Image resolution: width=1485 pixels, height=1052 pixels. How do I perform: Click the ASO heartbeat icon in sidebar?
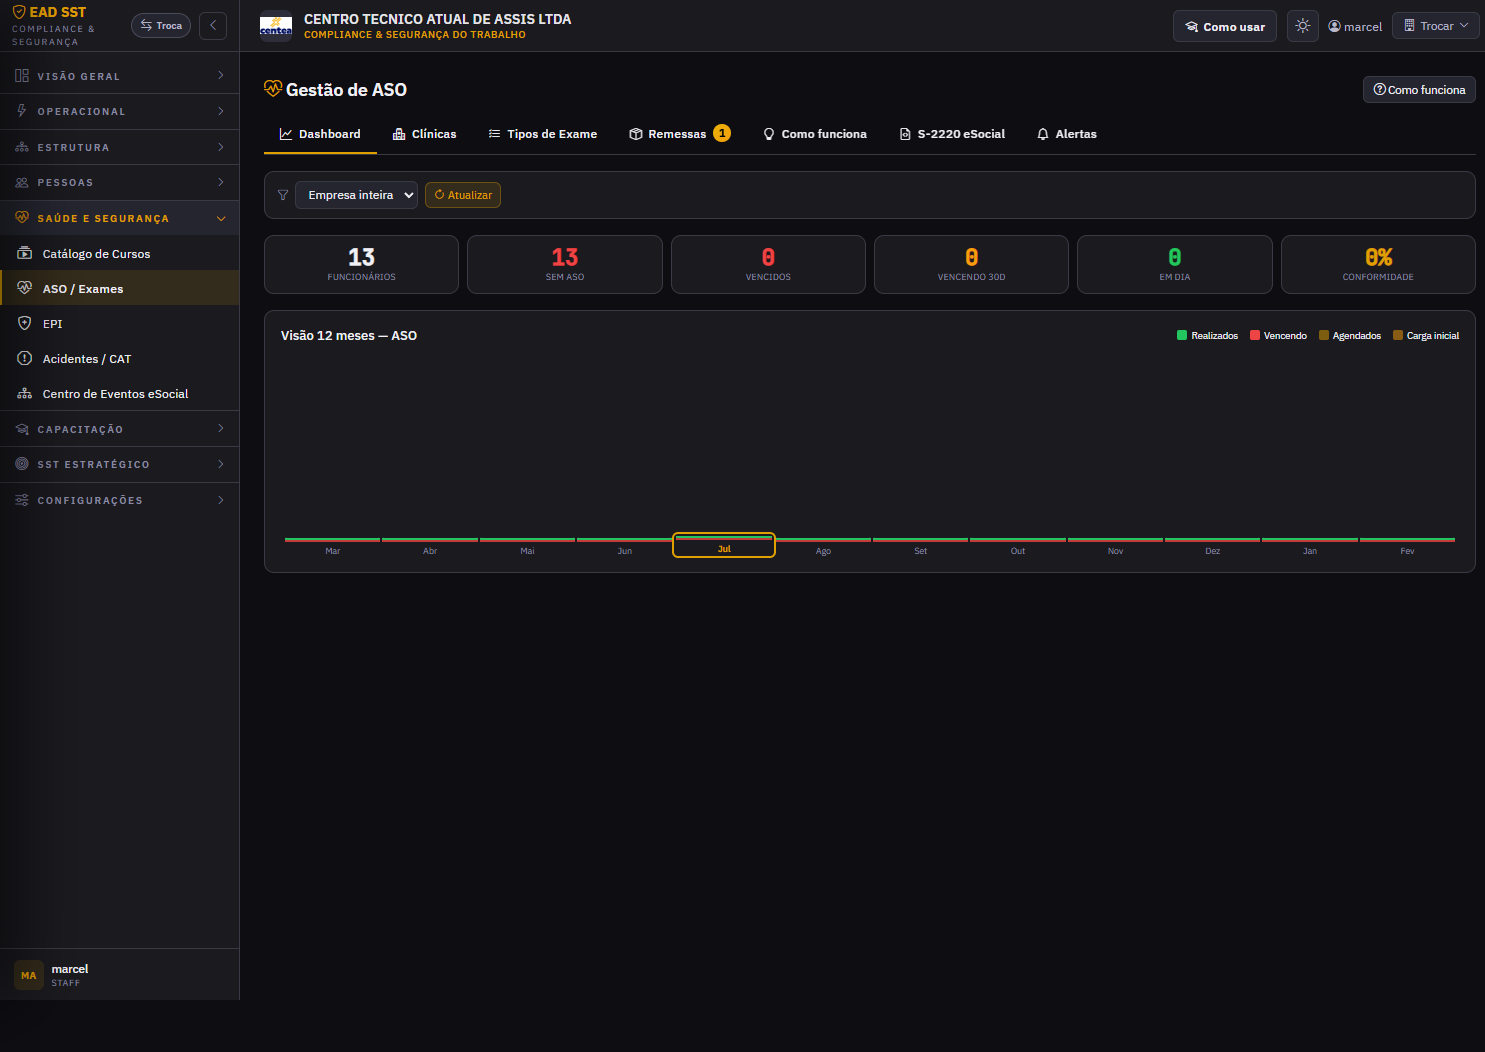click(25, 288)
